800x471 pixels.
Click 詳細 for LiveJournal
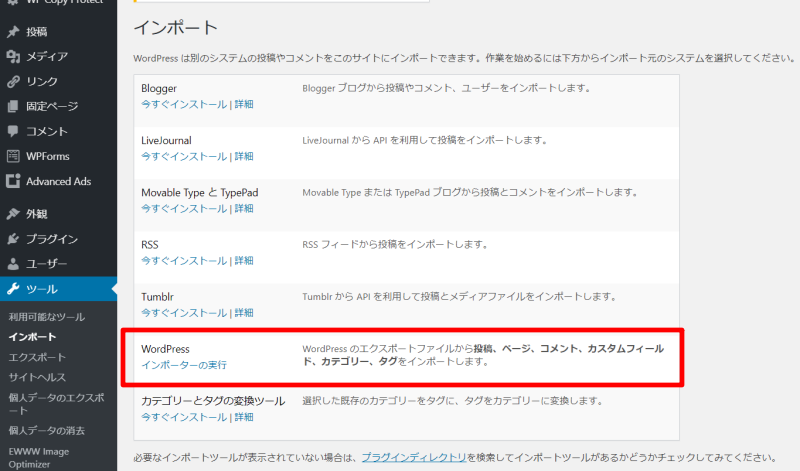point(244,156)
